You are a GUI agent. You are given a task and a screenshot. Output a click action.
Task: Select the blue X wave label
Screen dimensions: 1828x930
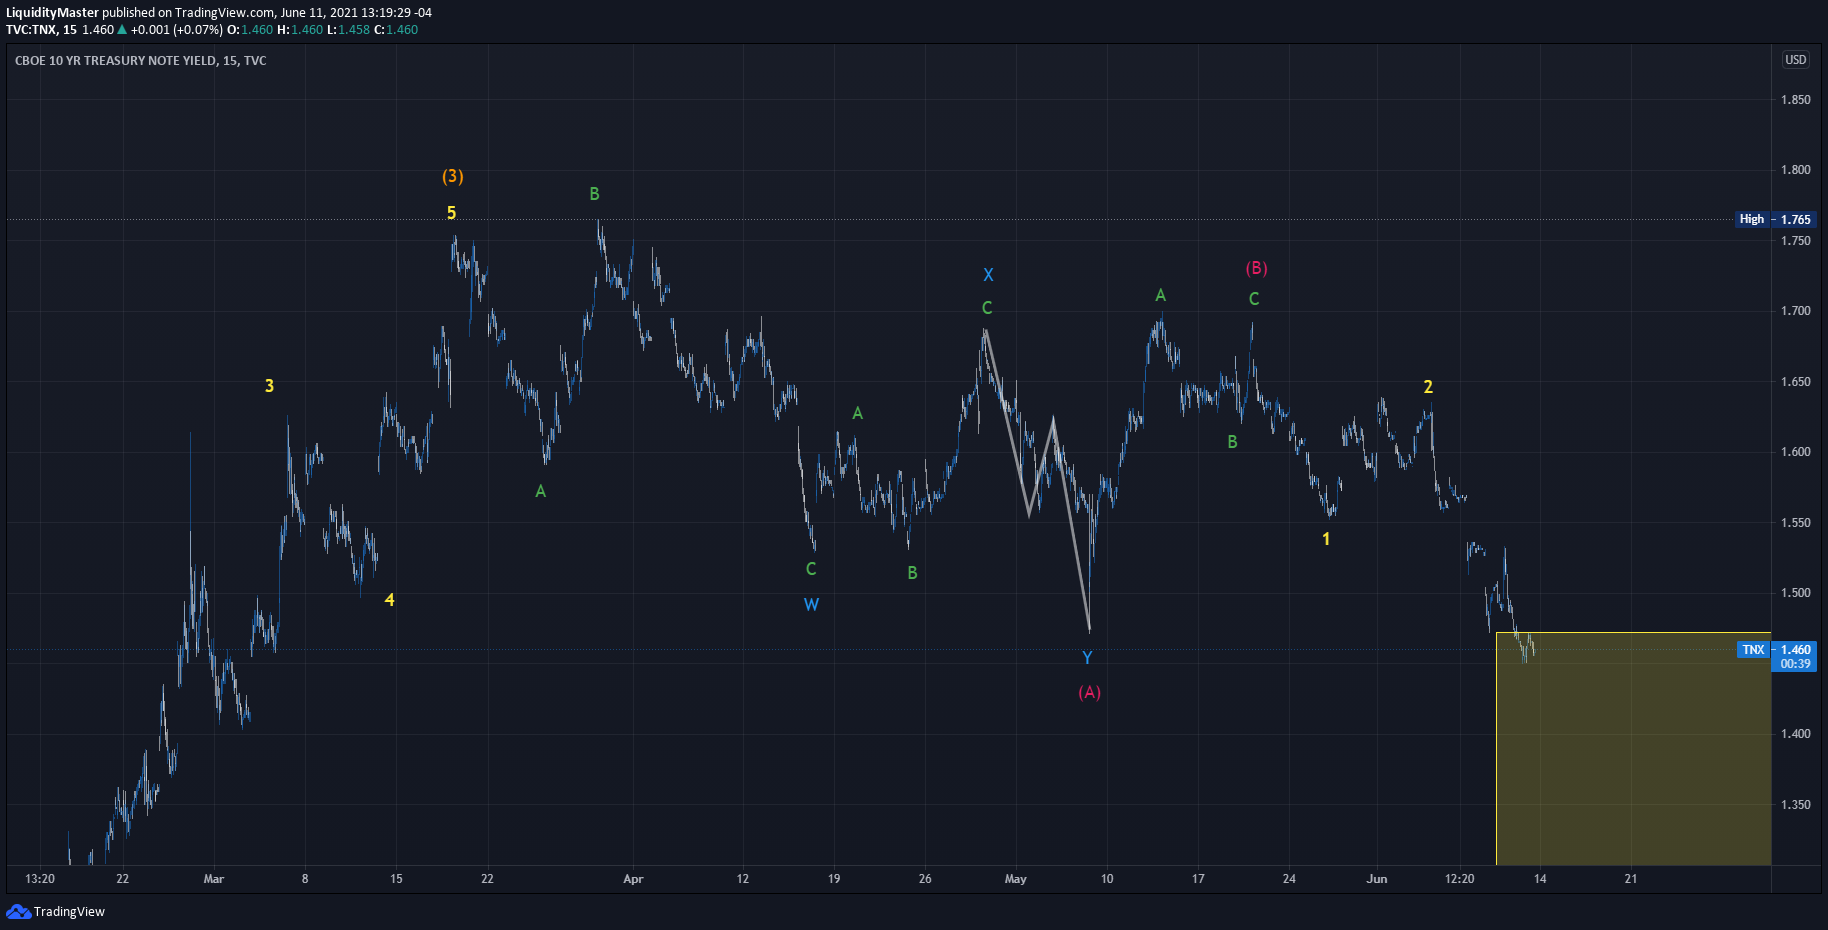click(x=988, y=275)
